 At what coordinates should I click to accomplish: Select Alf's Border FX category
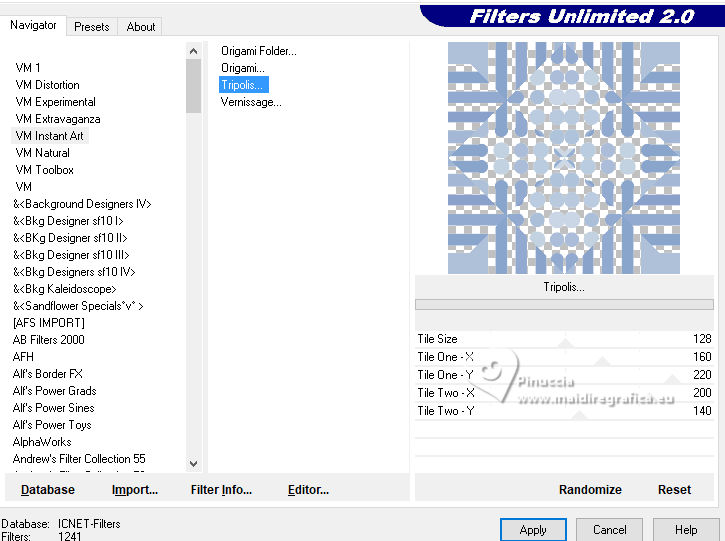48,374
